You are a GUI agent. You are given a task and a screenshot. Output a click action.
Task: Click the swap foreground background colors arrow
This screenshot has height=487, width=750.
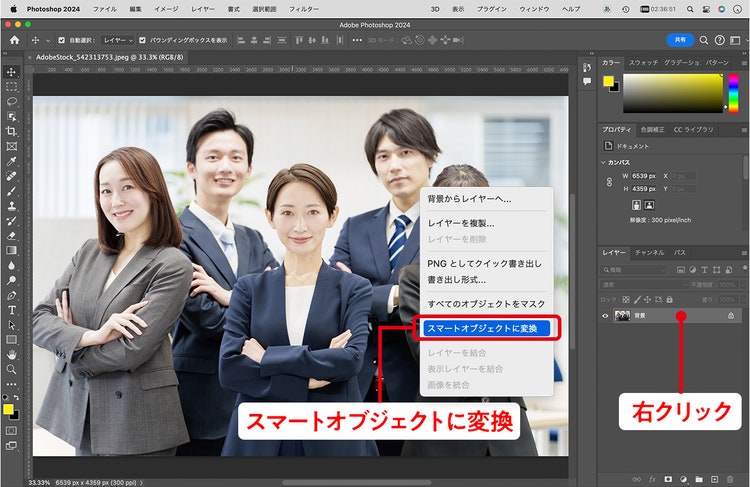coord(16,398)
